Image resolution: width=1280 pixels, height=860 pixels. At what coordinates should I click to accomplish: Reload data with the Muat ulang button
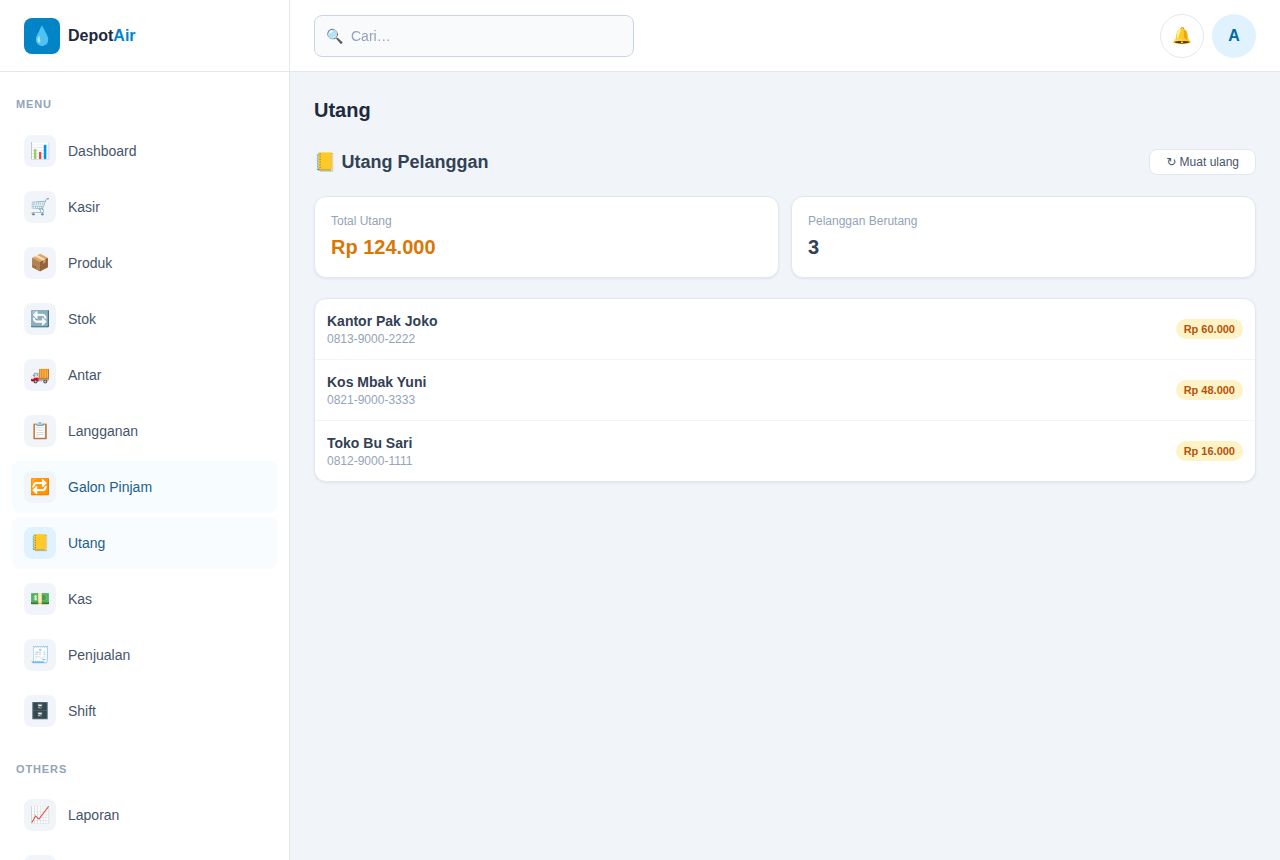point(1202,162)
